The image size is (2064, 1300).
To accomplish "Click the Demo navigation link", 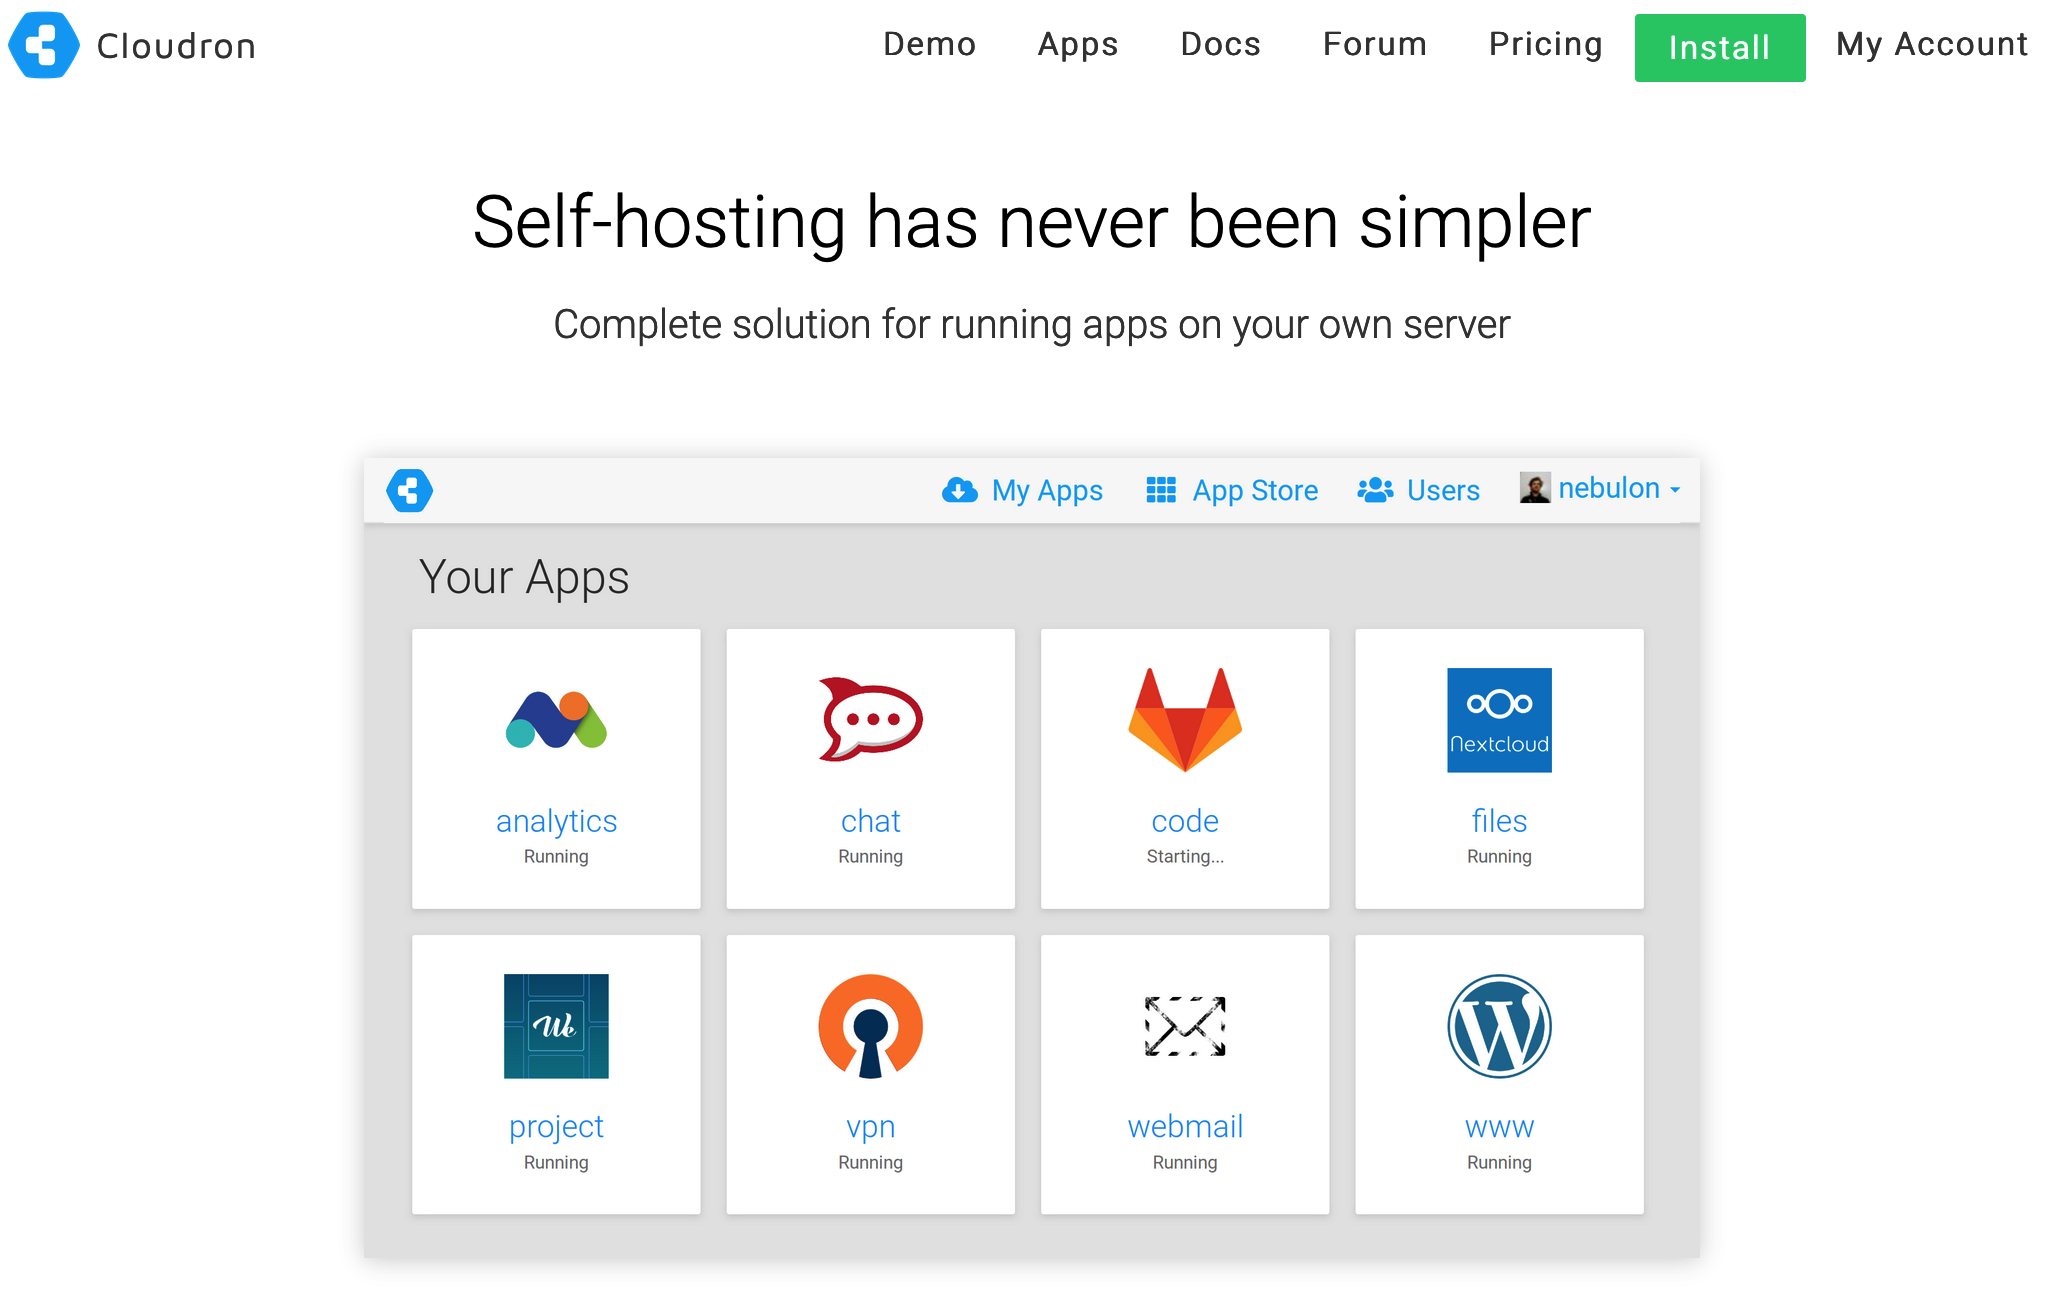I will coord(929,44).
